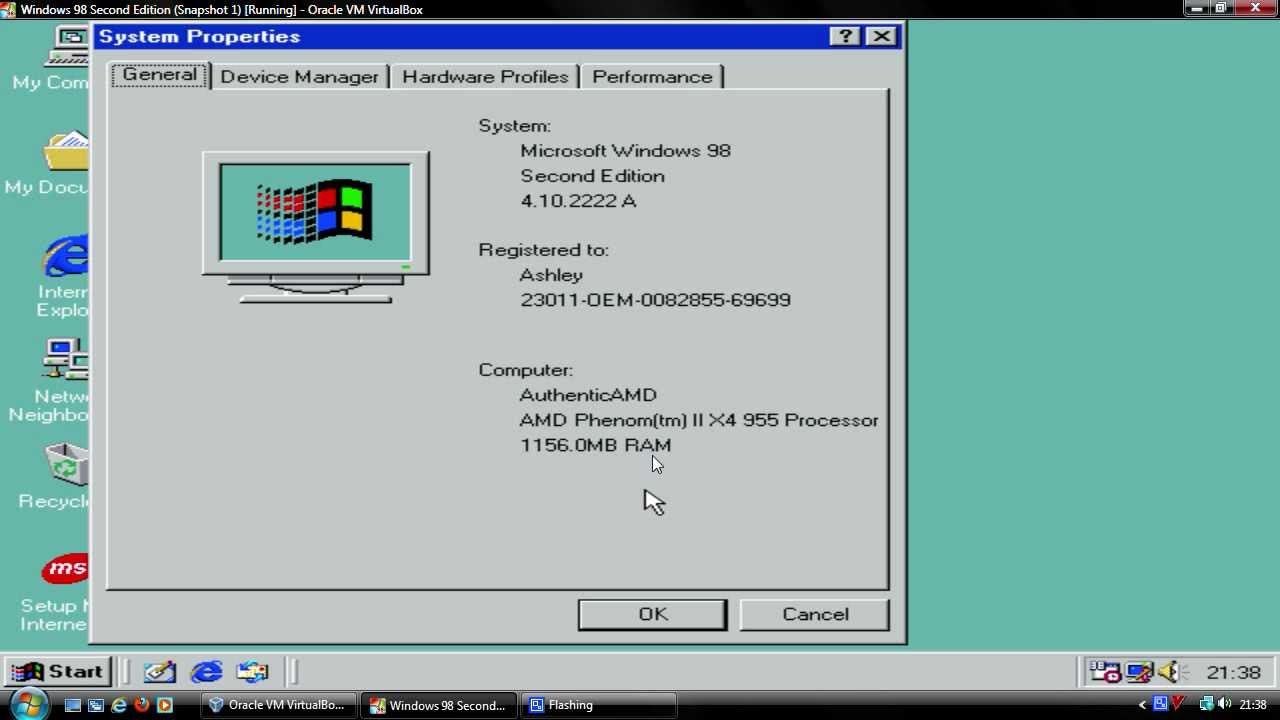Click the host white volume speaker tray icon
The height and width of the screenshot is (720, 1280).
pyautogui.click(x=1224, y=704)
